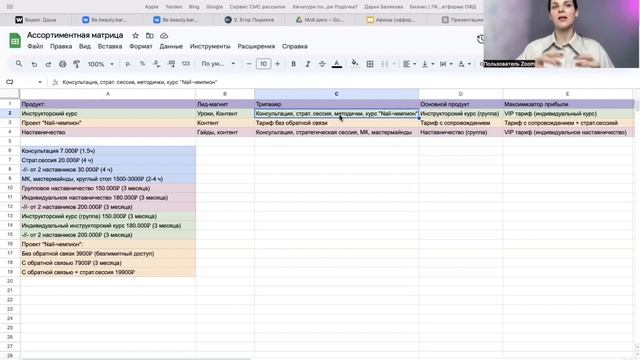Open the horizontal align dropdown
The width and height of the screenshot is (640, 360).
click(x=409, y=64)
